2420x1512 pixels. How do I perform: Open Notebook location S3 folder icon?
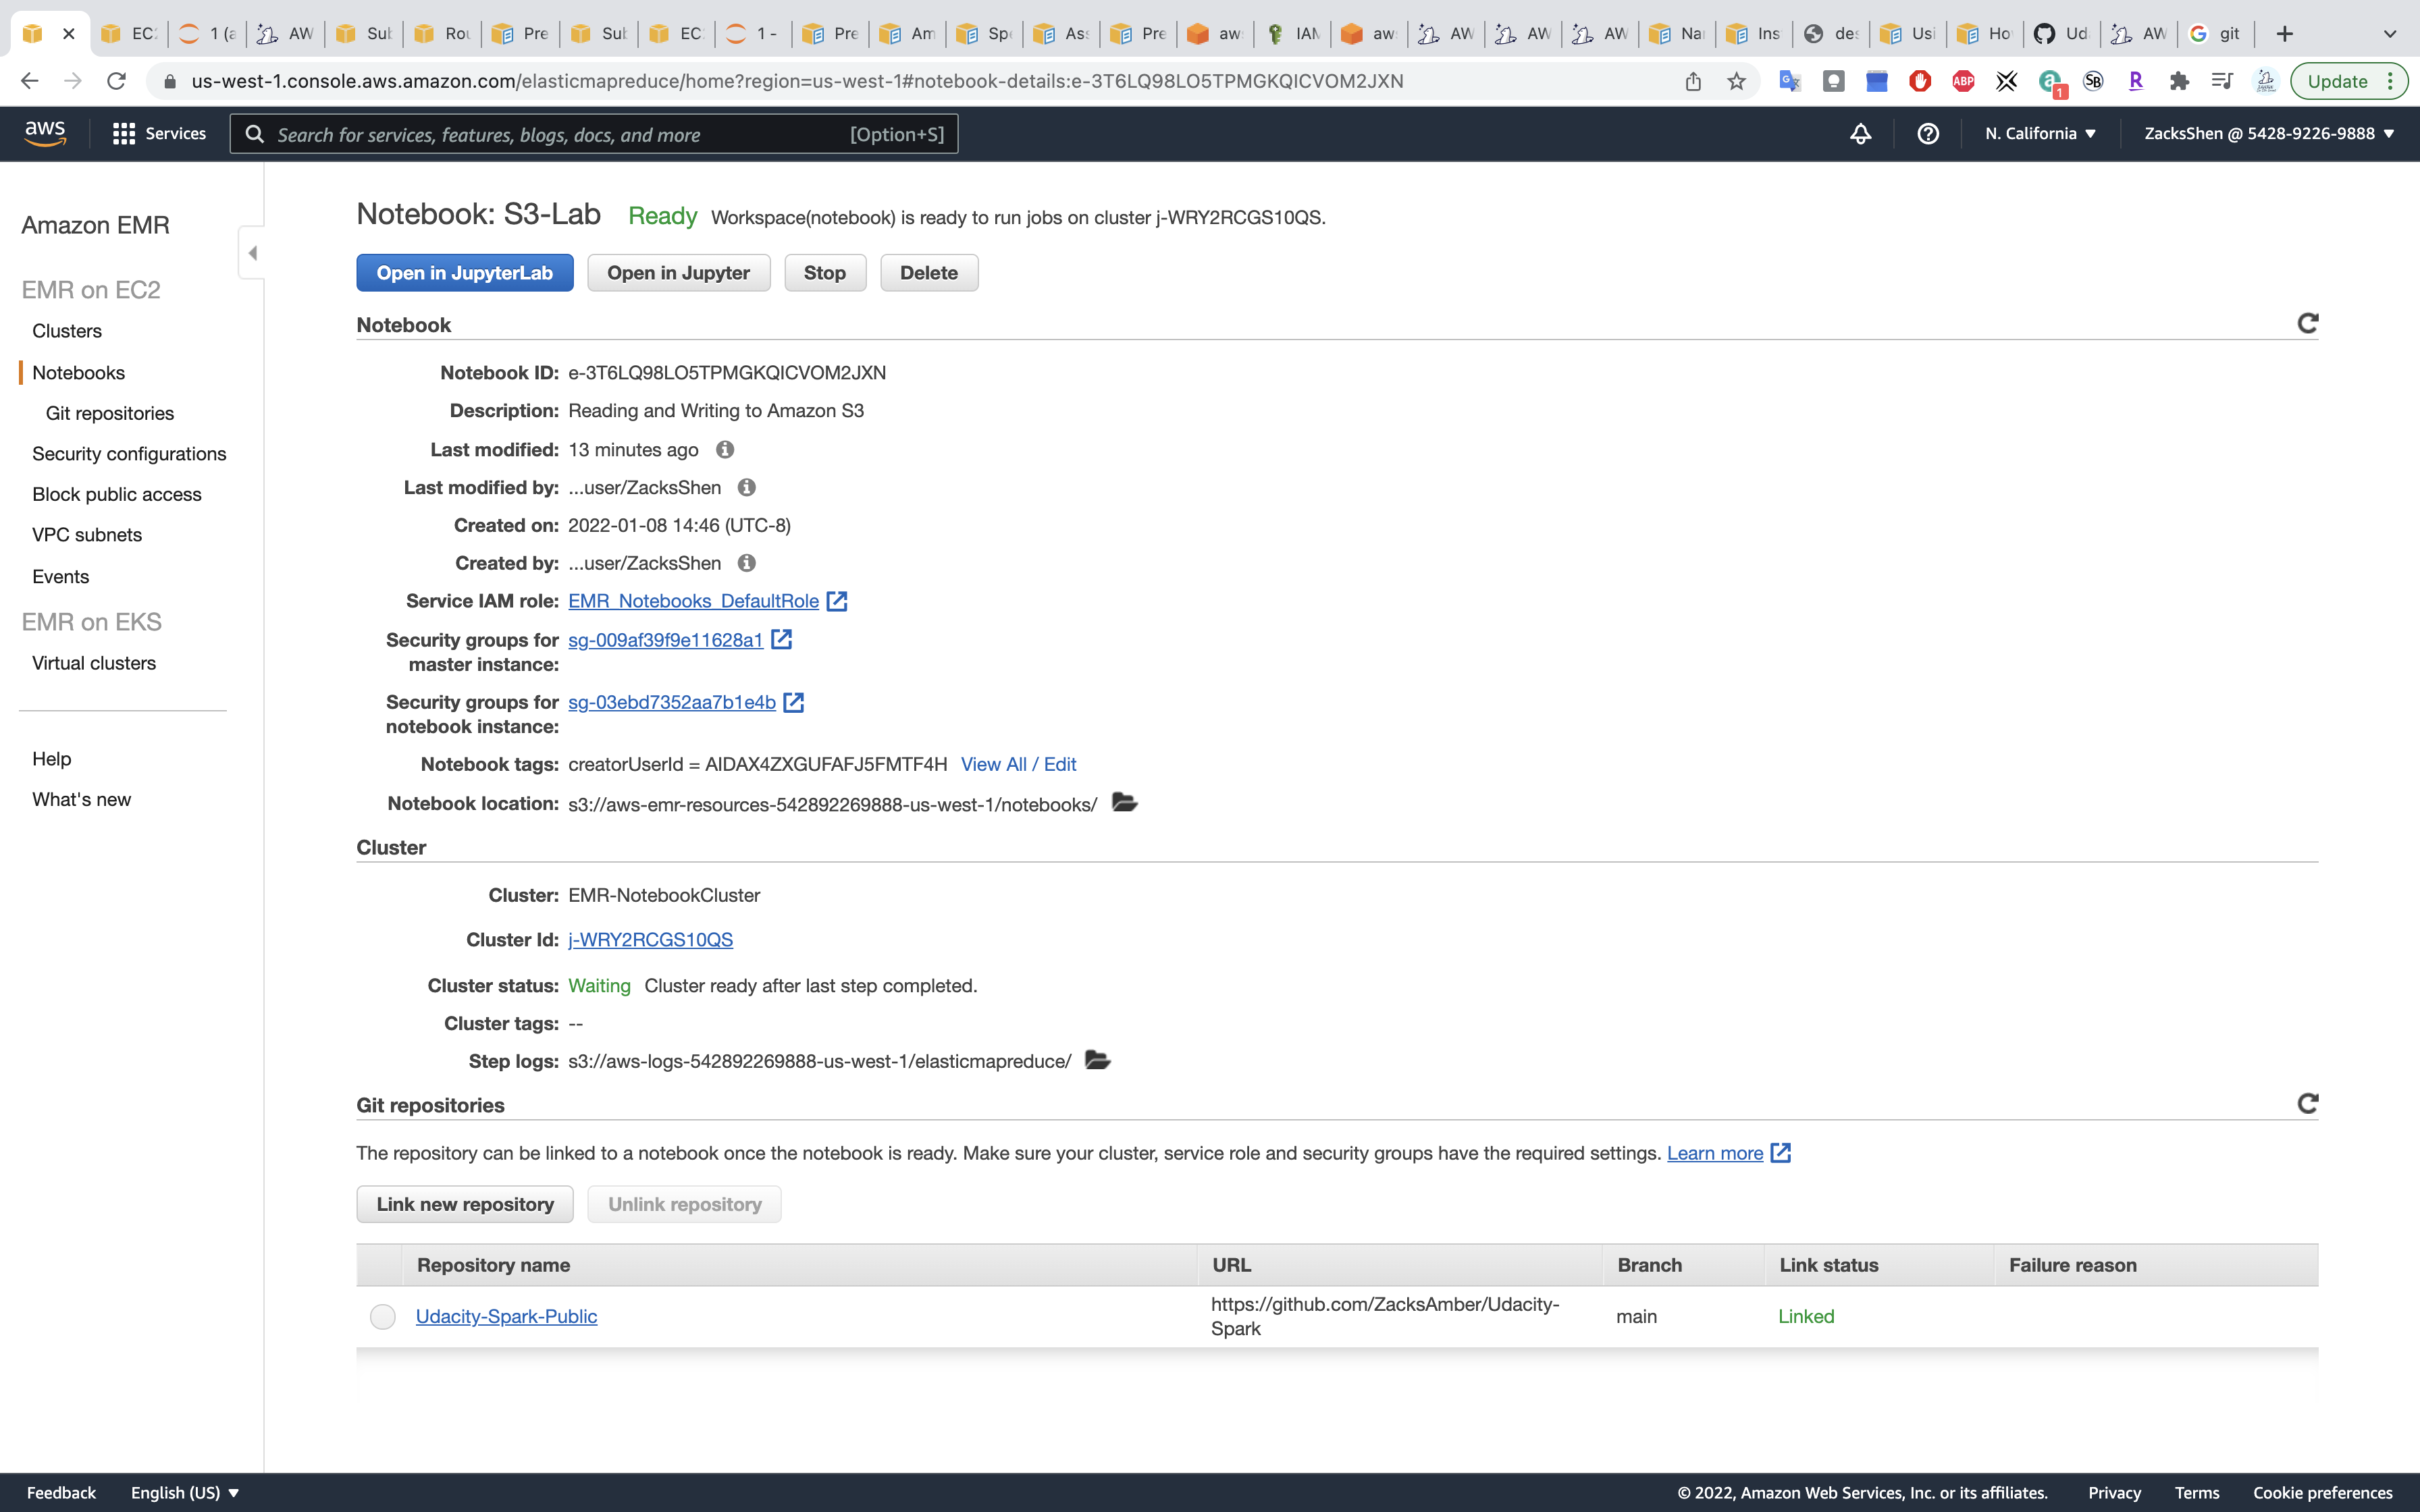1124,803
